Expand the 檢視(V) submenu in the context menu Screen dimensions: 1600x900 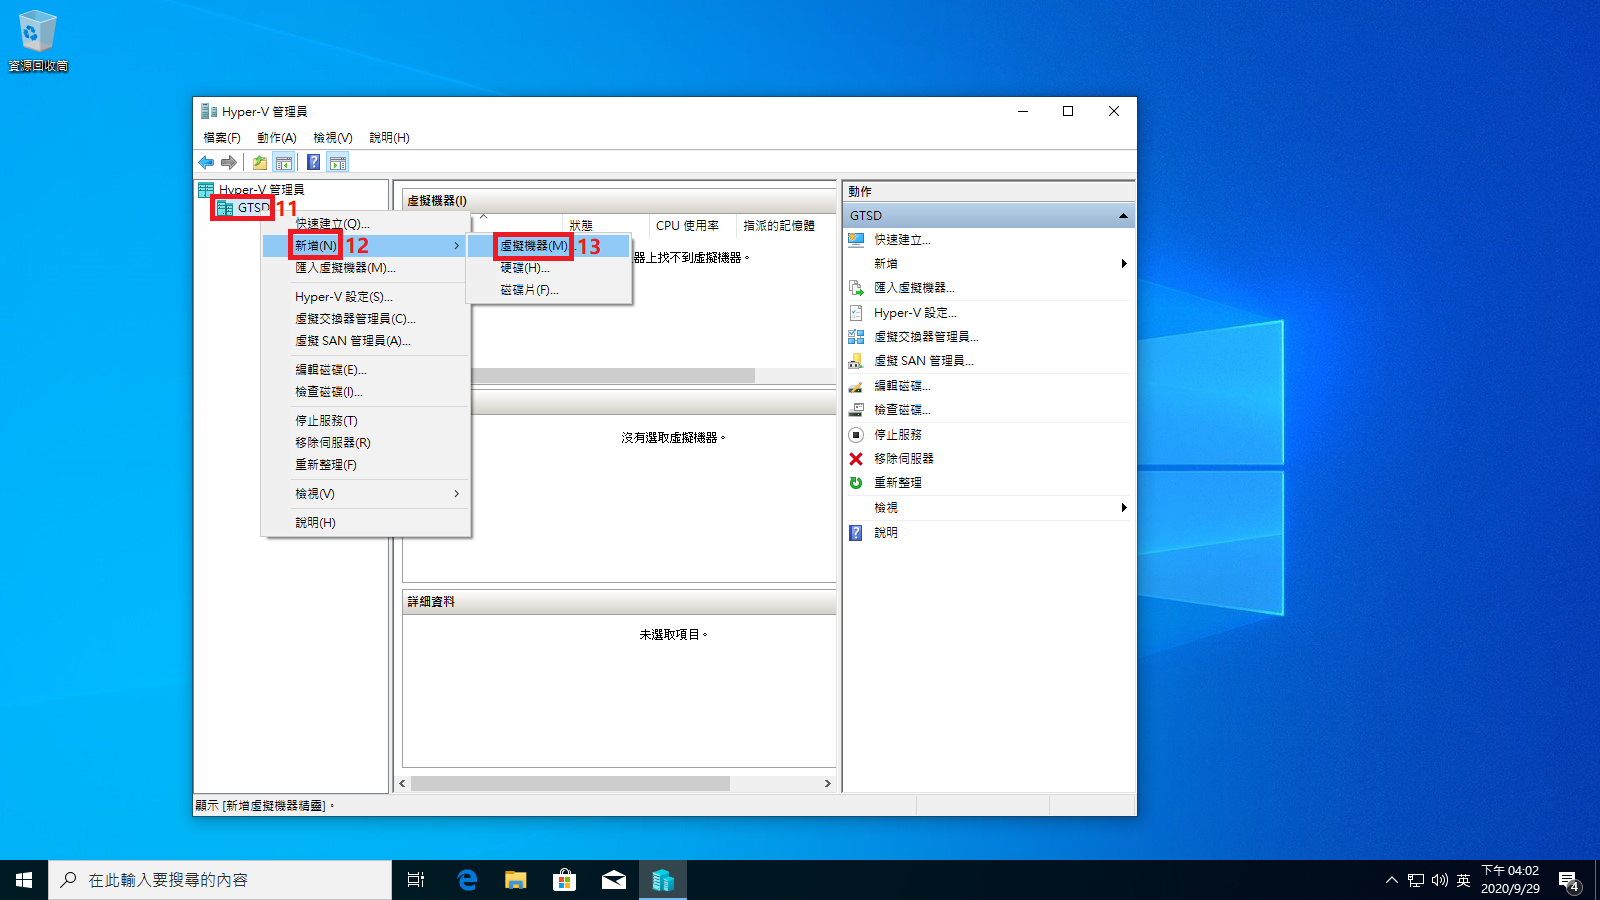456,494
